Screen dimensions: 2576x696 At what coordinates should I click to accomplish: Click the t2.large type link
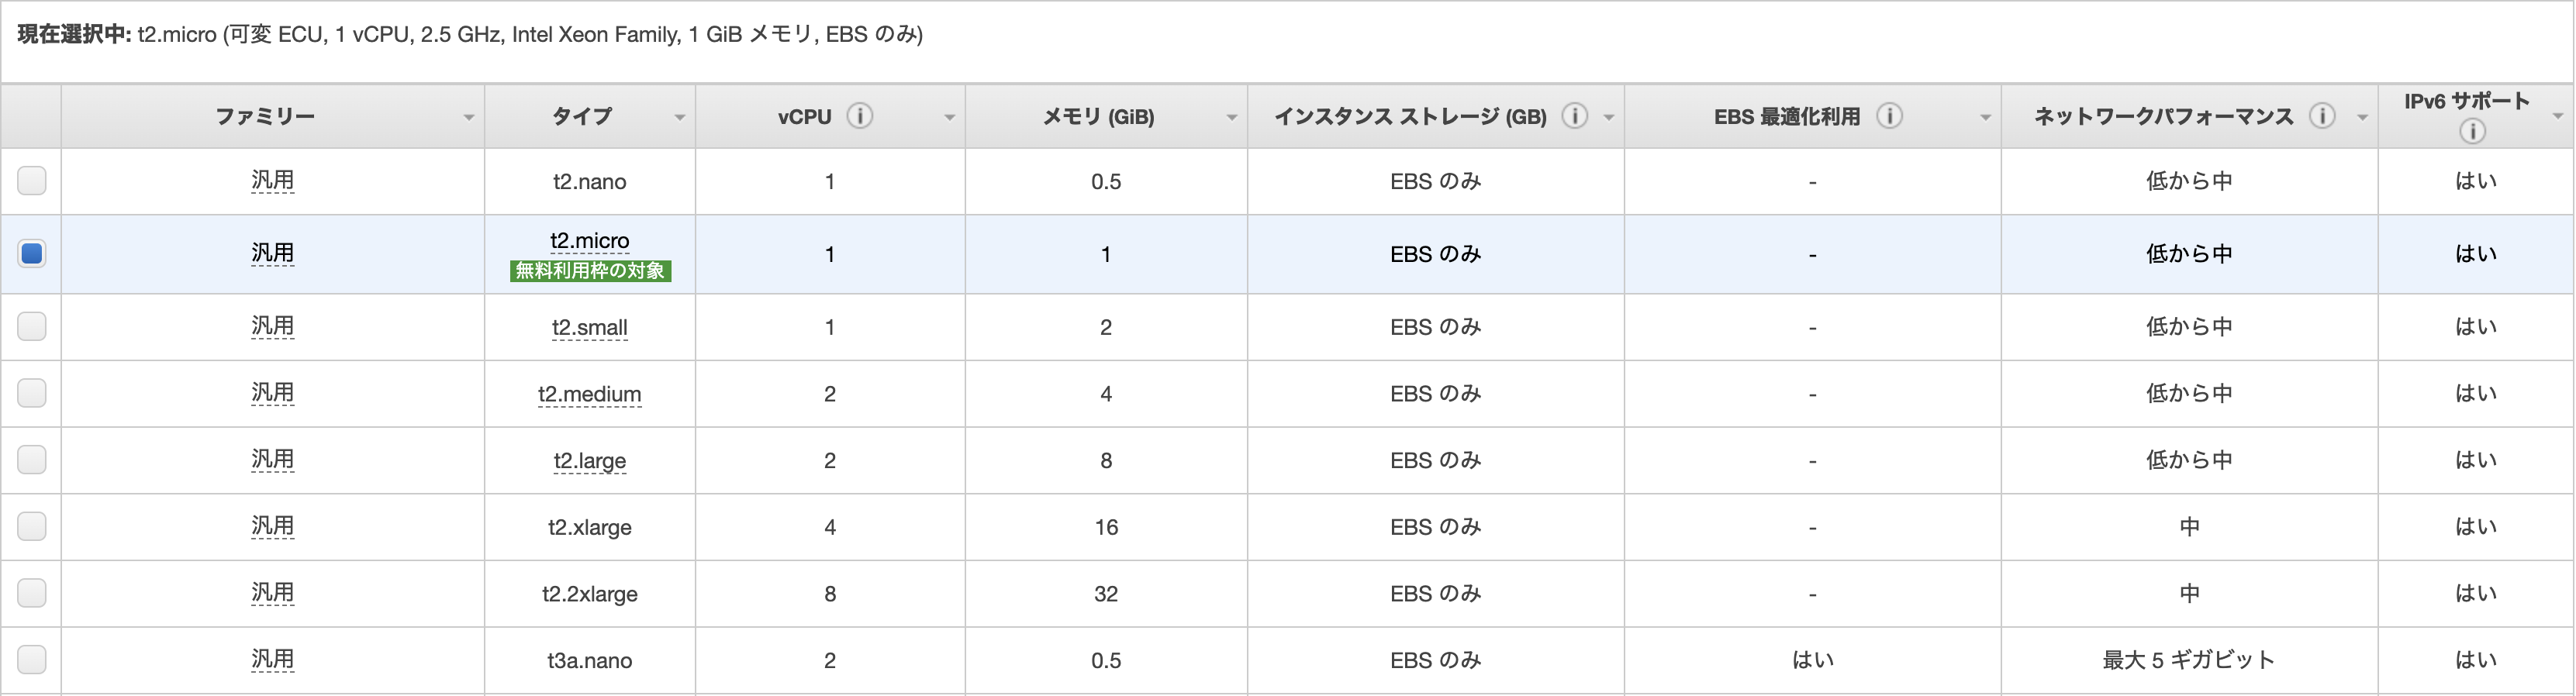click(x=590, y=461)
